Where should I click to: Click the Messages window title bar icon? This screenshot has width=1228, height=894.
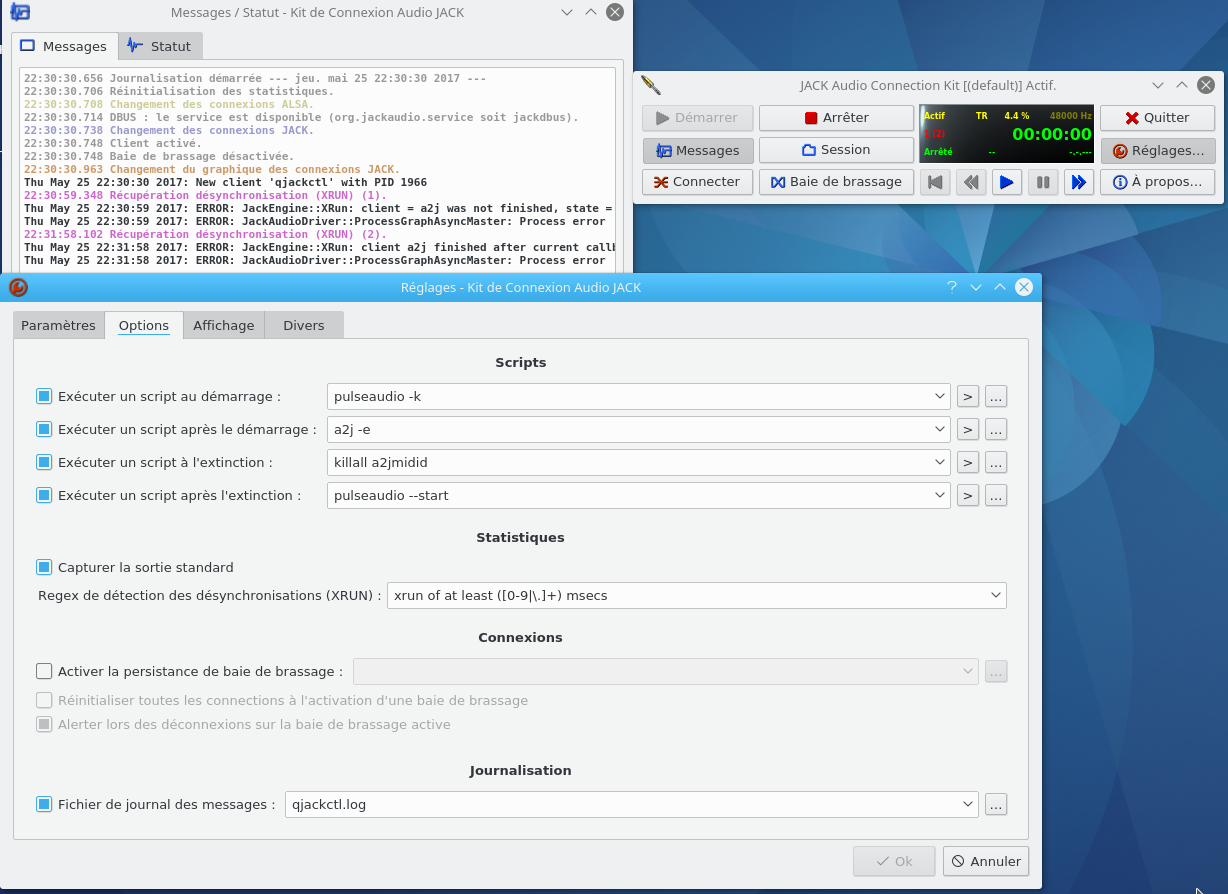(19, 13)
